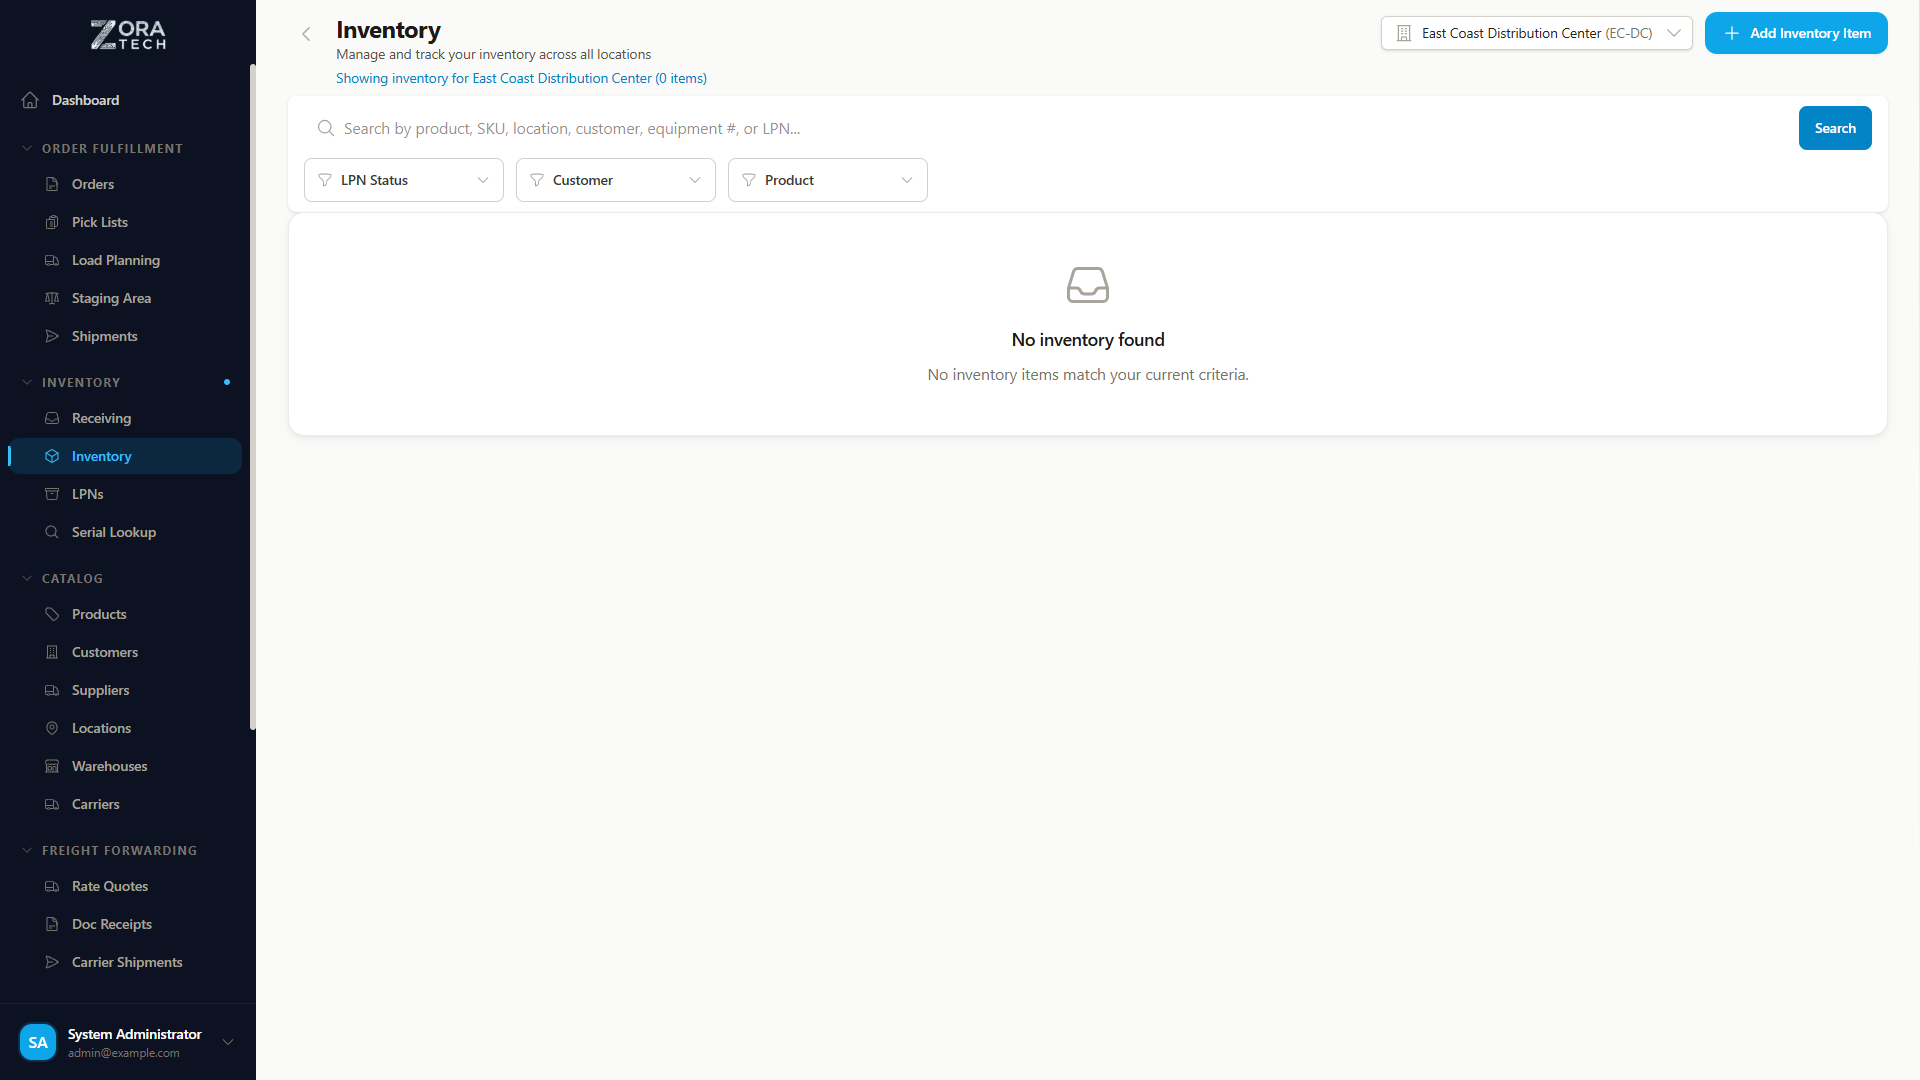Collapse the Freight Forwarding section
1920x1080 pixels.
(28, 850)
